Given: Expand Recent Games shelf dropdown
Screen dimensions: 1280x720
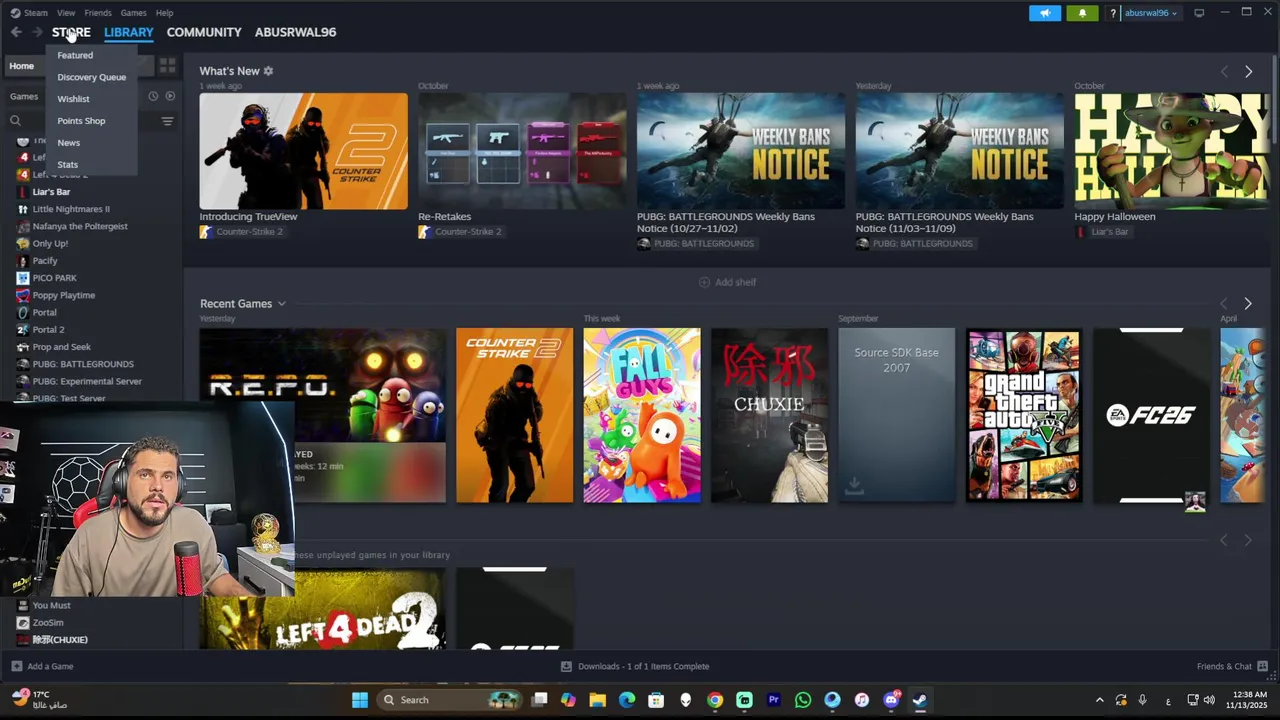Looking at the screenshot, I should coord(282,304).
